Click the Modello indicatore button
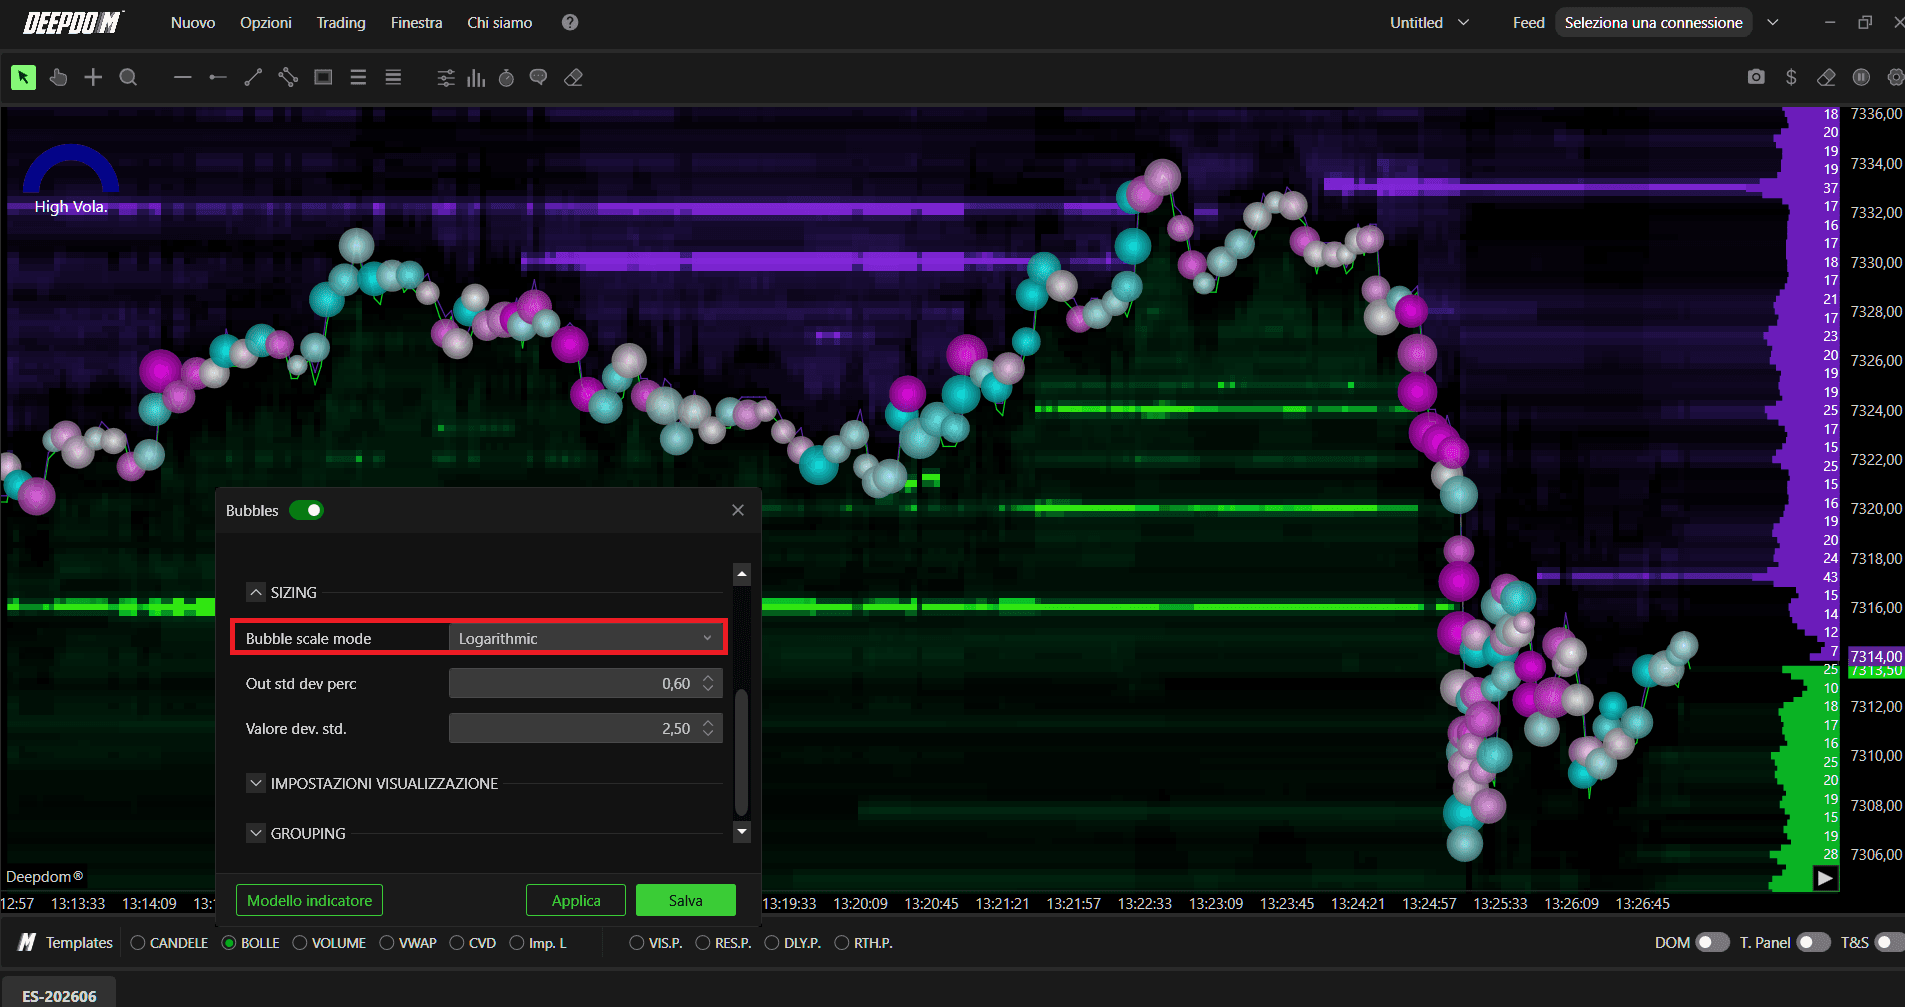This screenshot has height=1007, width=1905. tap(309, 900)
